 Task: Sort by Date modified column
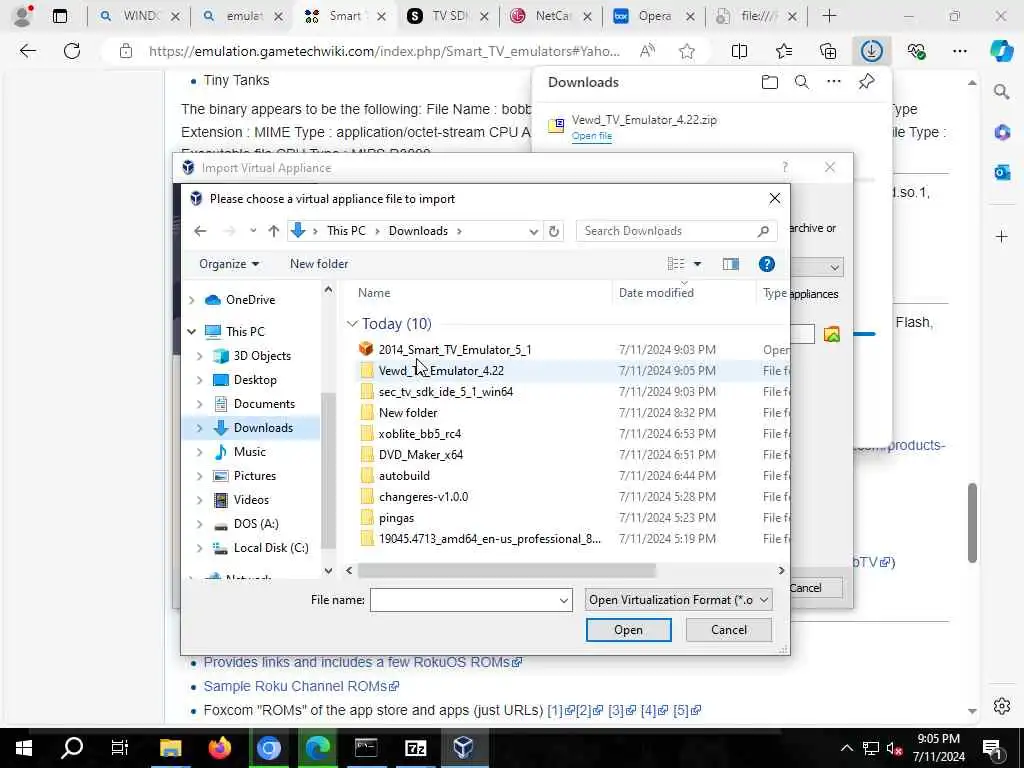point(656,293)
